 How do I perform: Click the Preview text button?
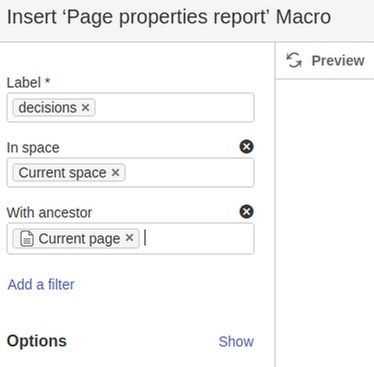[x=338, y=61]
